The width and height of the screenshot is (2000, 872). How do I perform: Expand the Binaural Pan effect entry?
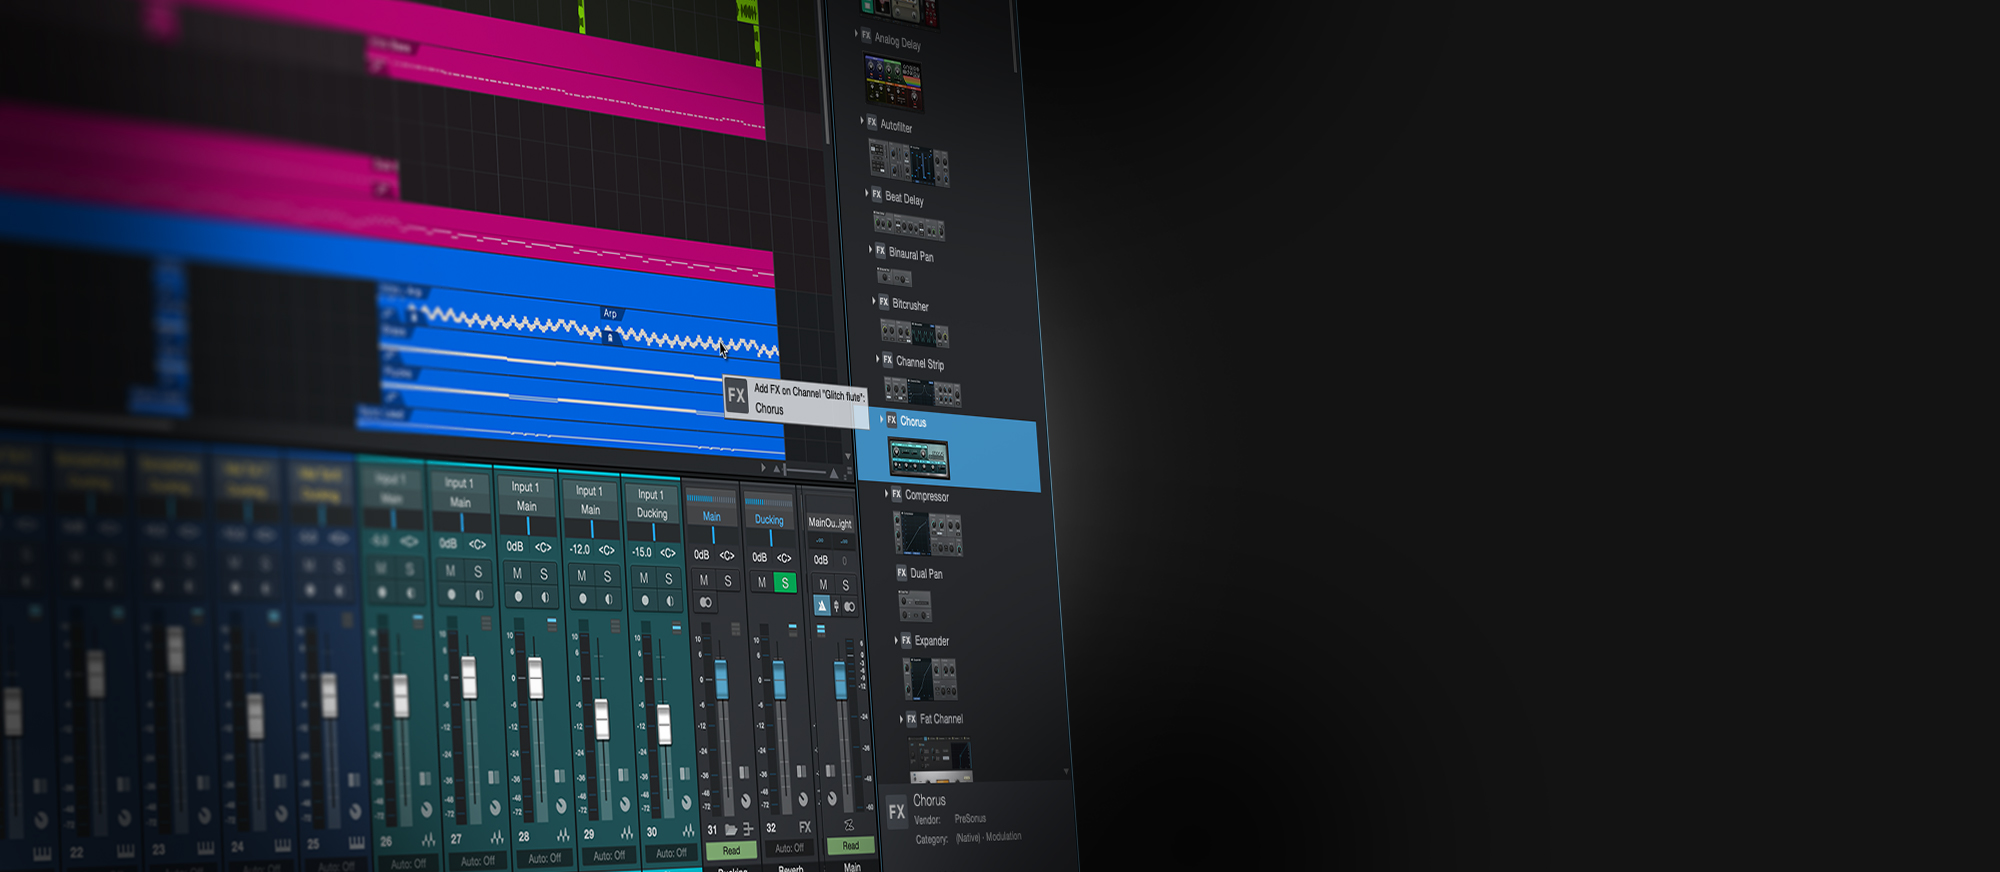[871, 249]
